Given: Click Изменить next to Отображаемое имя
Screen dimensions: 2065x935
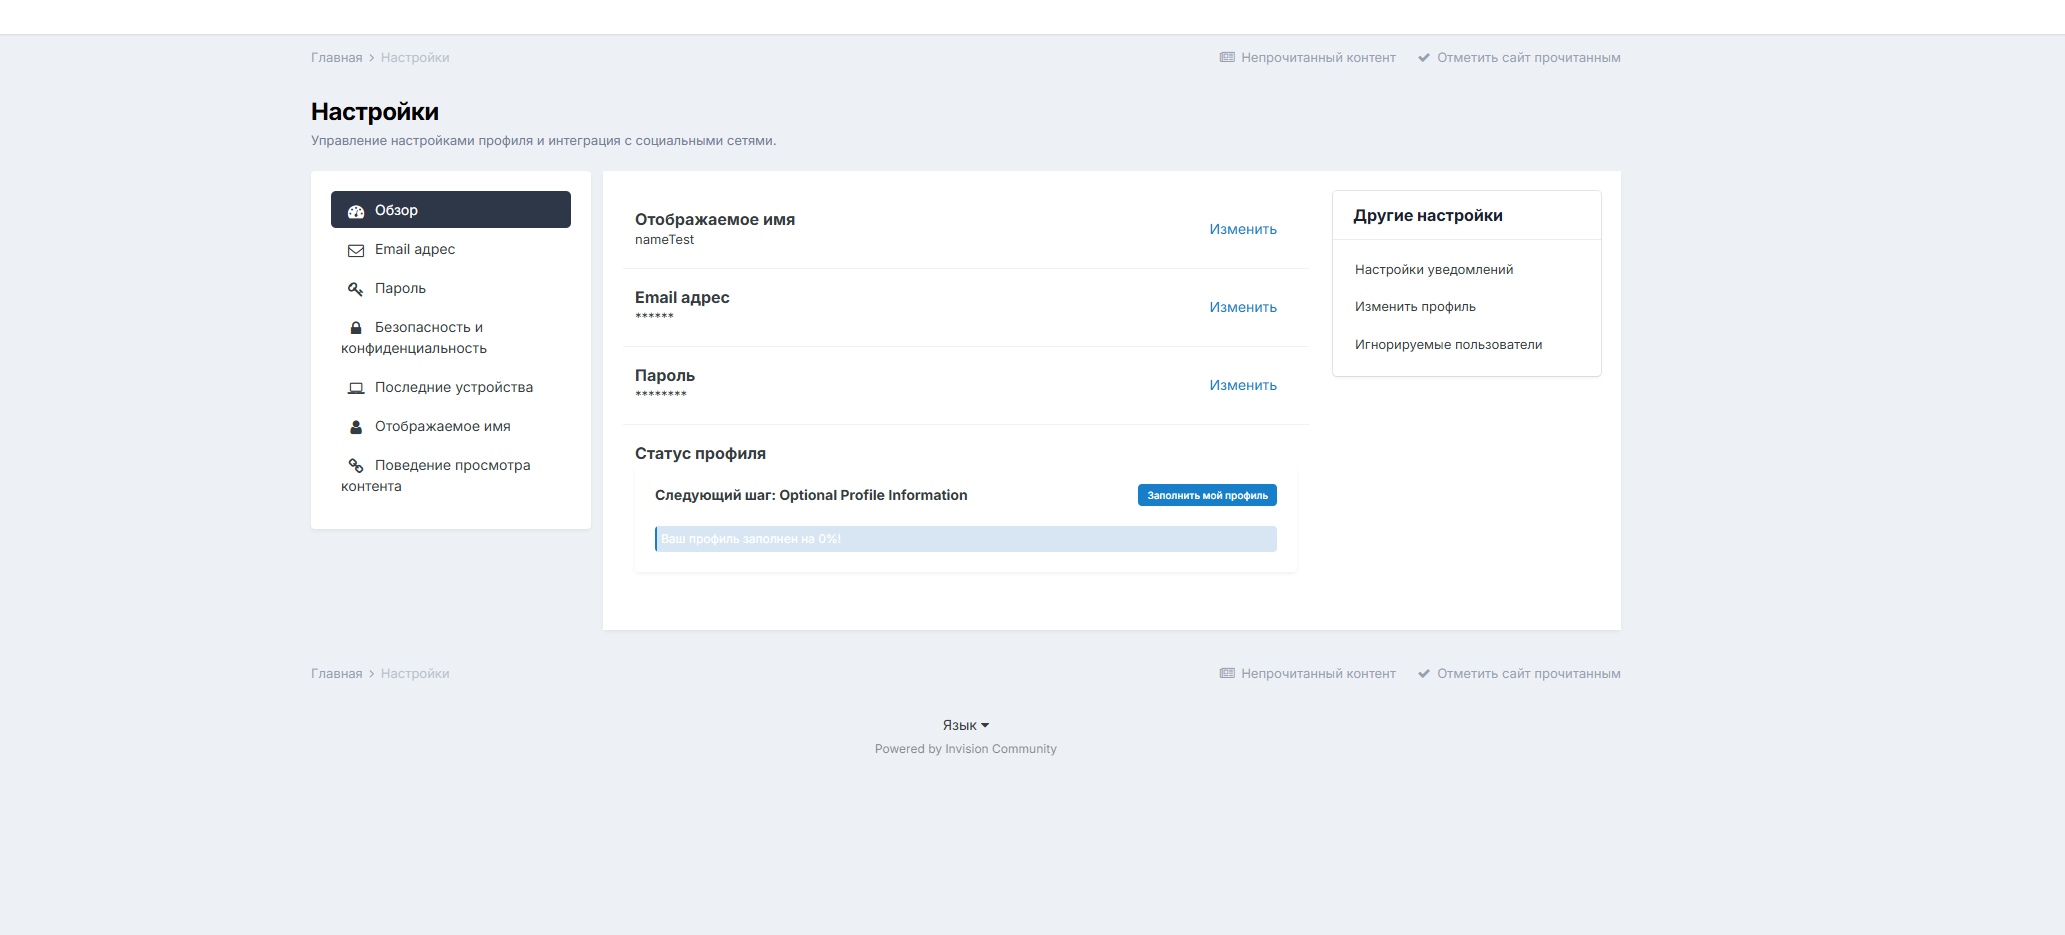Looking at the screenshot, I should [1243, 229].
